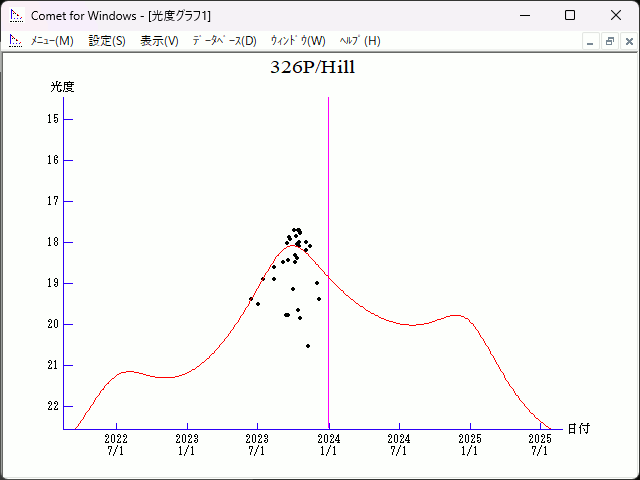Open the ヘルプ(H) help menu

point(360,41)
